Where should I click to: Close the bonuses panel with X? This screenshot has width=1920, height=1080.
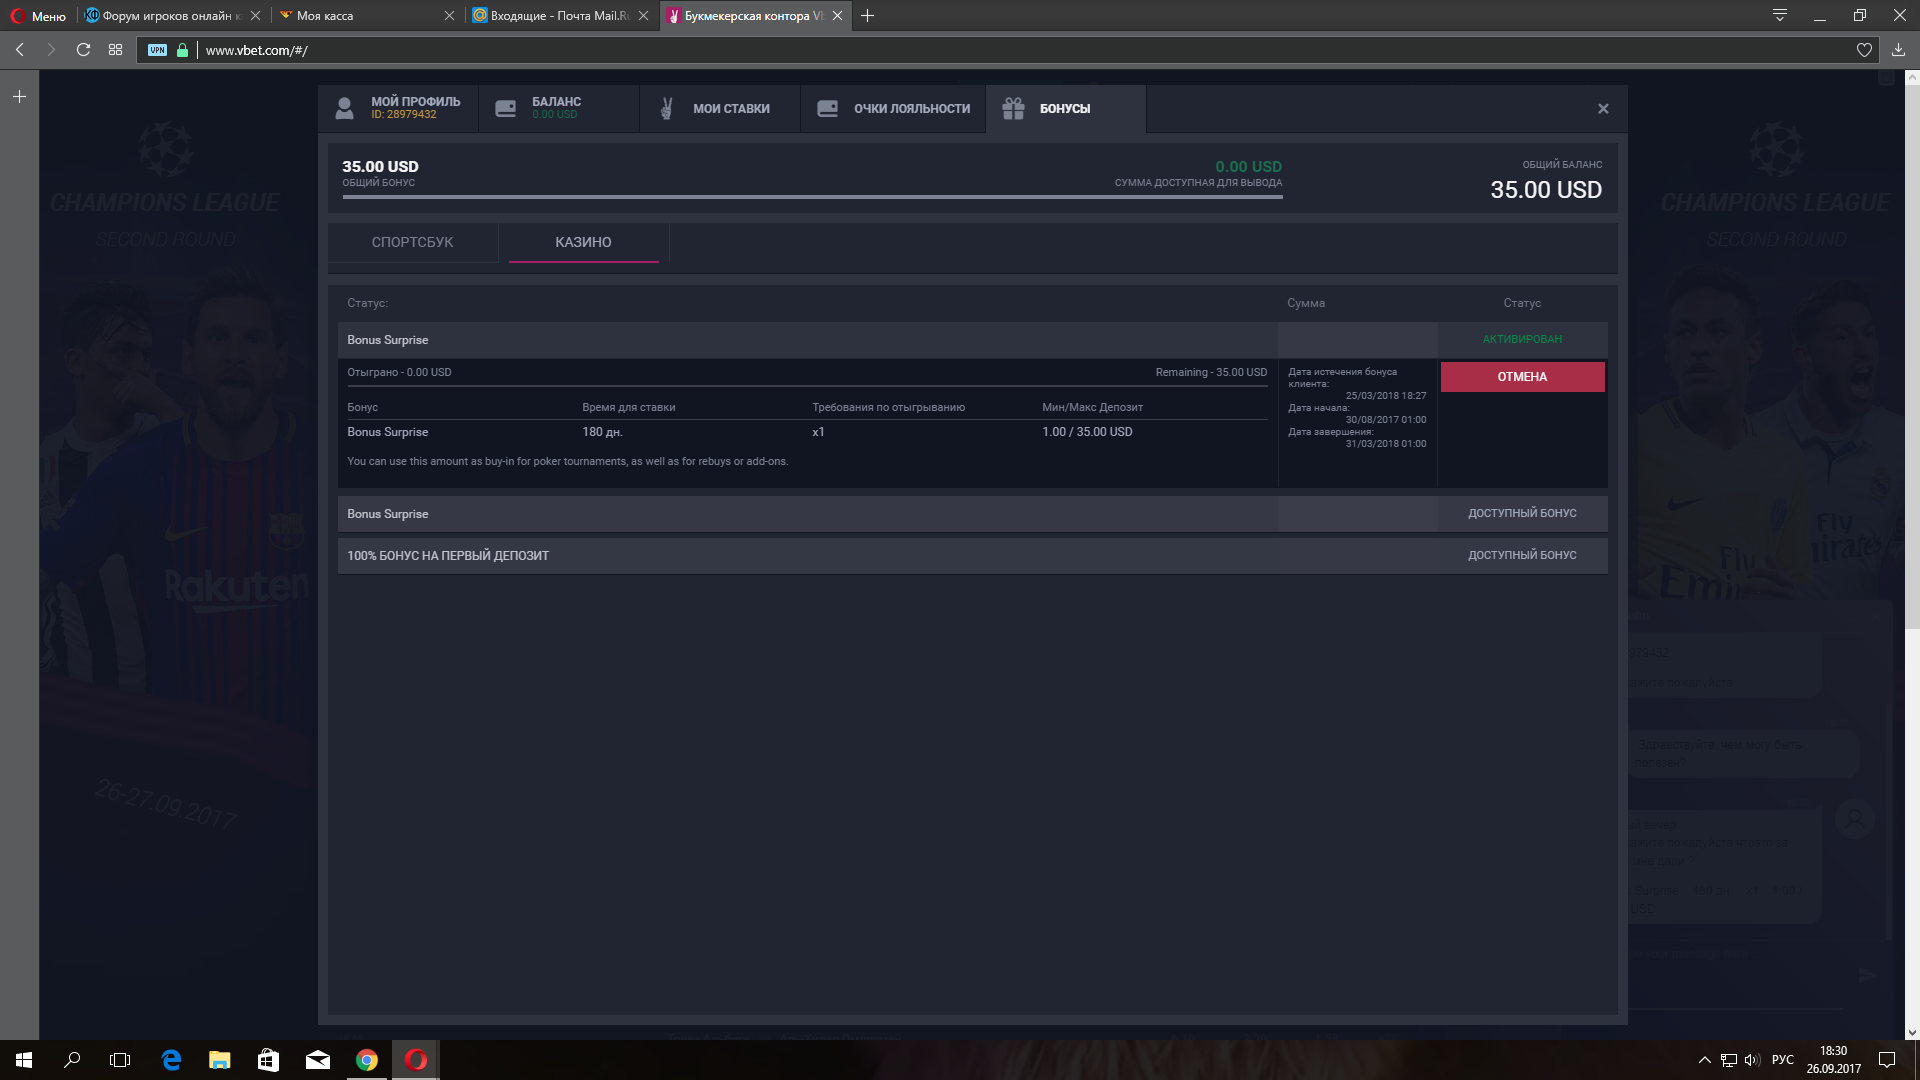[1603, 108]
